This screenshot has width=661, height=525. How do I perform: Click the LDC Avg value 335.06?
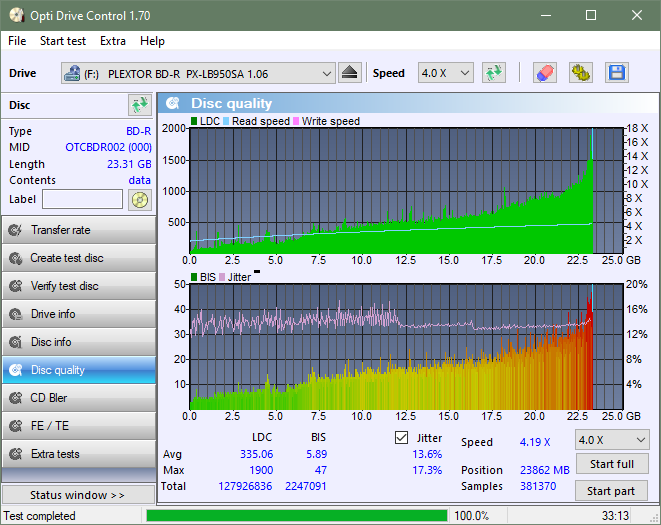(257, 454)
